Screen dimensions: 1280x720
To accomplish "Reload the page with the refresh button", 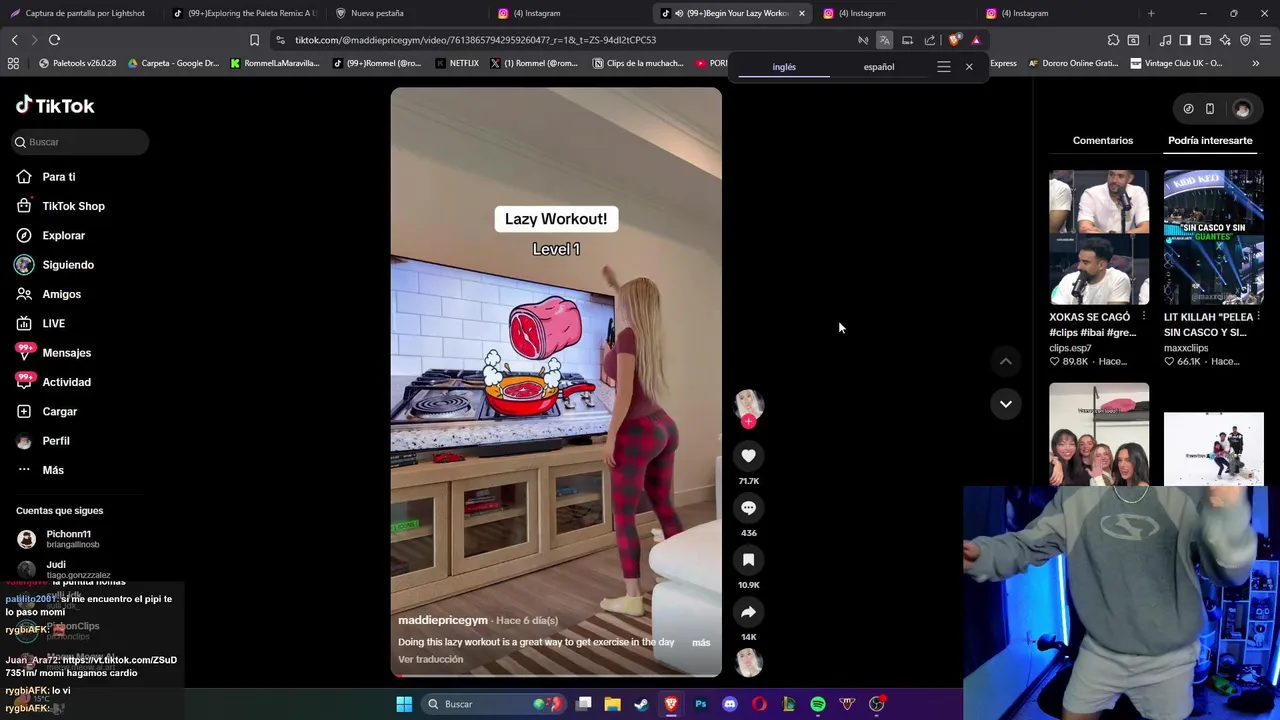I will click(x=54, y=40).
